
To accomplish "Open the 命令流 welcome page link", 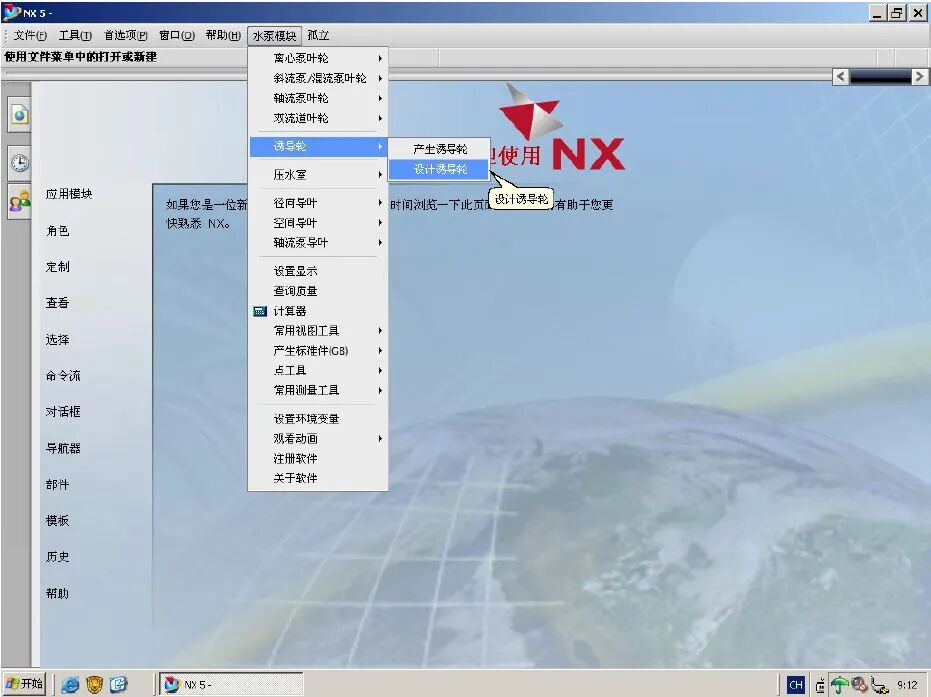I will pos(63,376).
